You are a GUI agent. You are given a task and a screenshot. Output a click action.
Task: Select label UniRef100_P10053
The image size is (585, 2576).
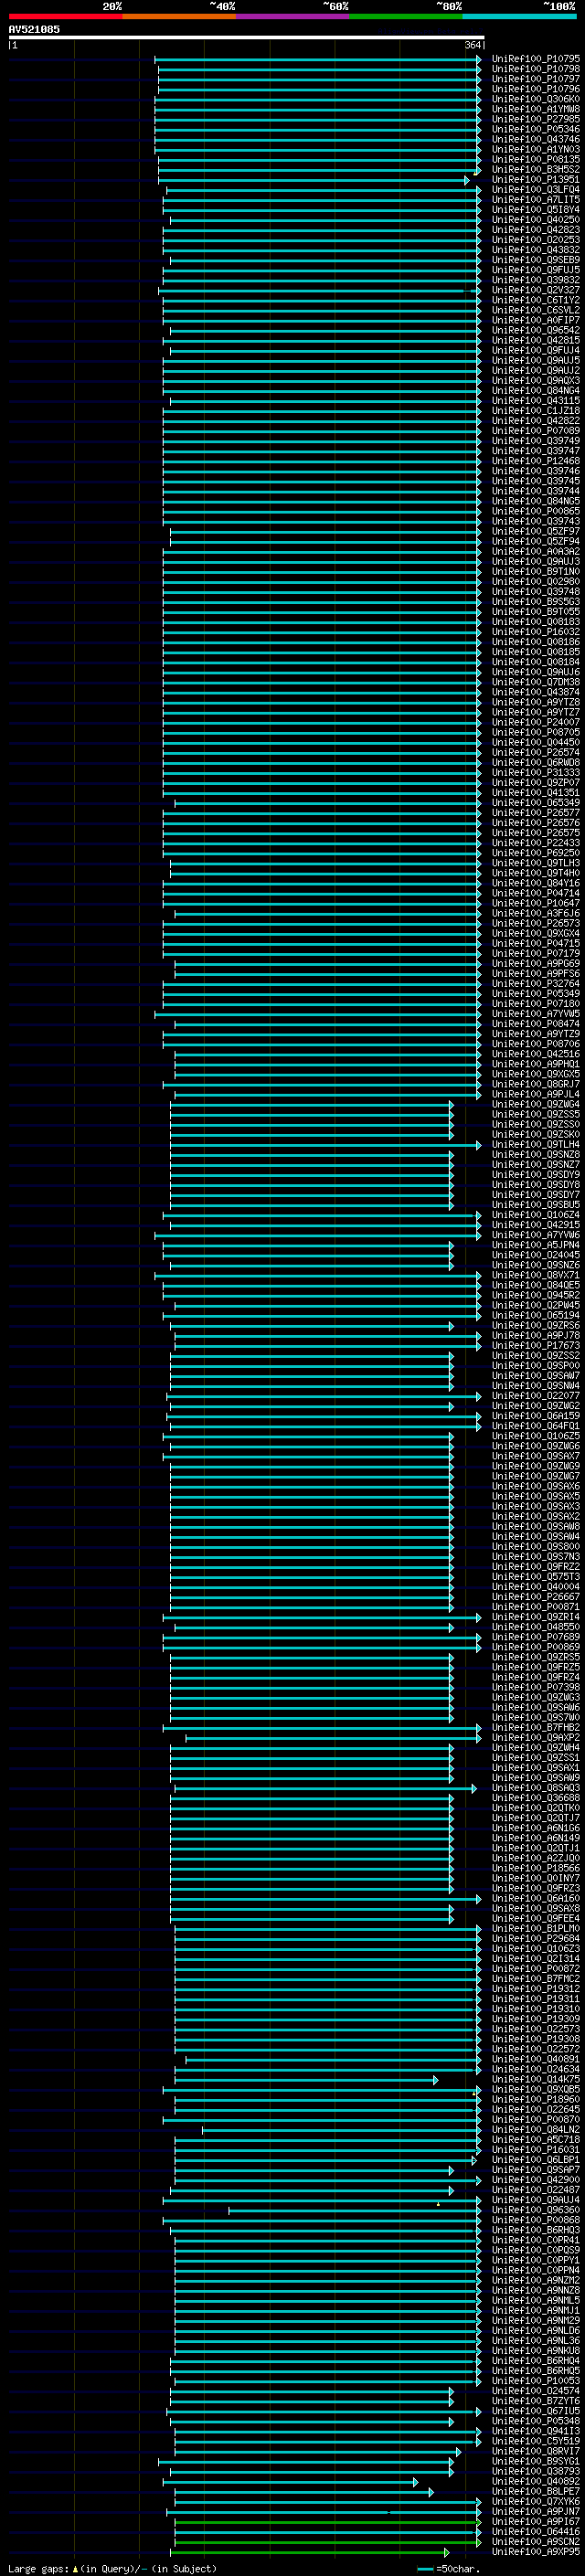[535, 2380]
